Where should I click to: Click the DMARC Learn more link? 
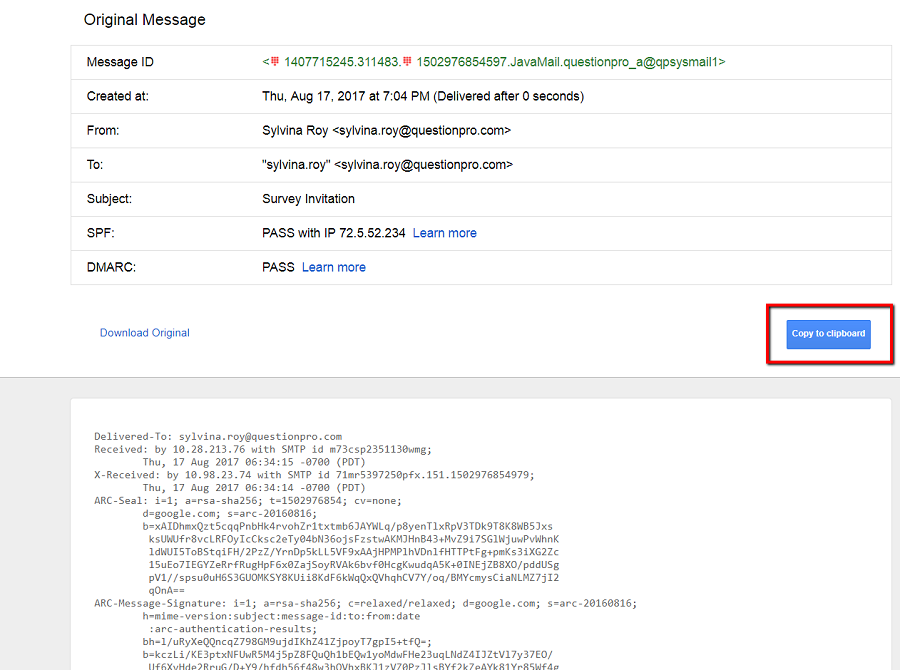pyautogui.click(x=334, y=266)
